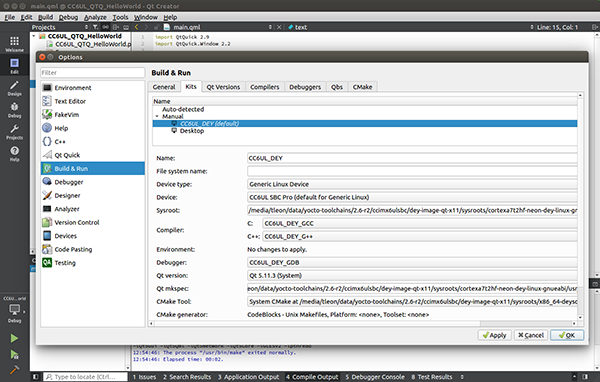The height and width of the screenshot is (382, 600).
Task: Select Devices options category
Action: click(x=93, y=236)
